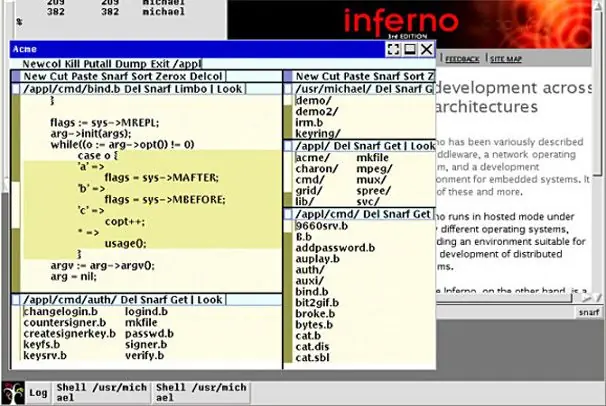The width and height of the screenshot is (606, 406).
Task: Click grid/ in the /appl/ listing
Action: 309,191
